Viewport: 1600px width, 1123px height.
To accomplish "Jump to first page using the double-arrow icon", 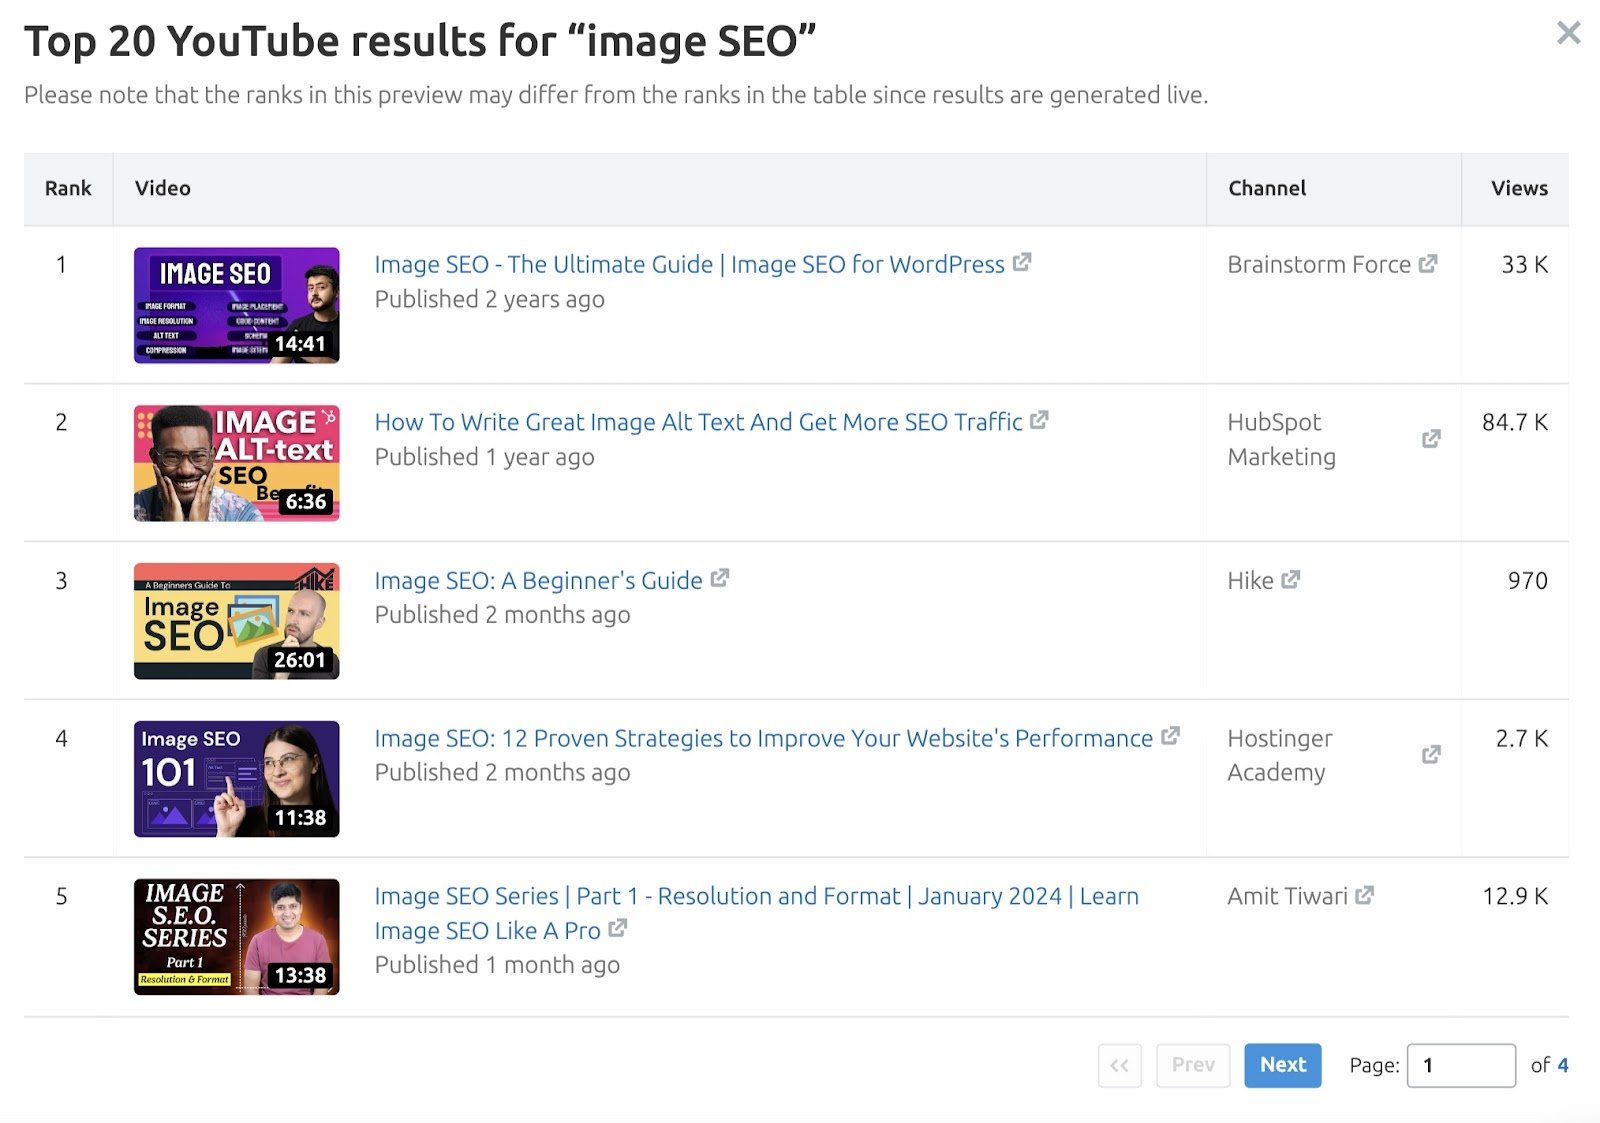I will click(1119, 1065).
